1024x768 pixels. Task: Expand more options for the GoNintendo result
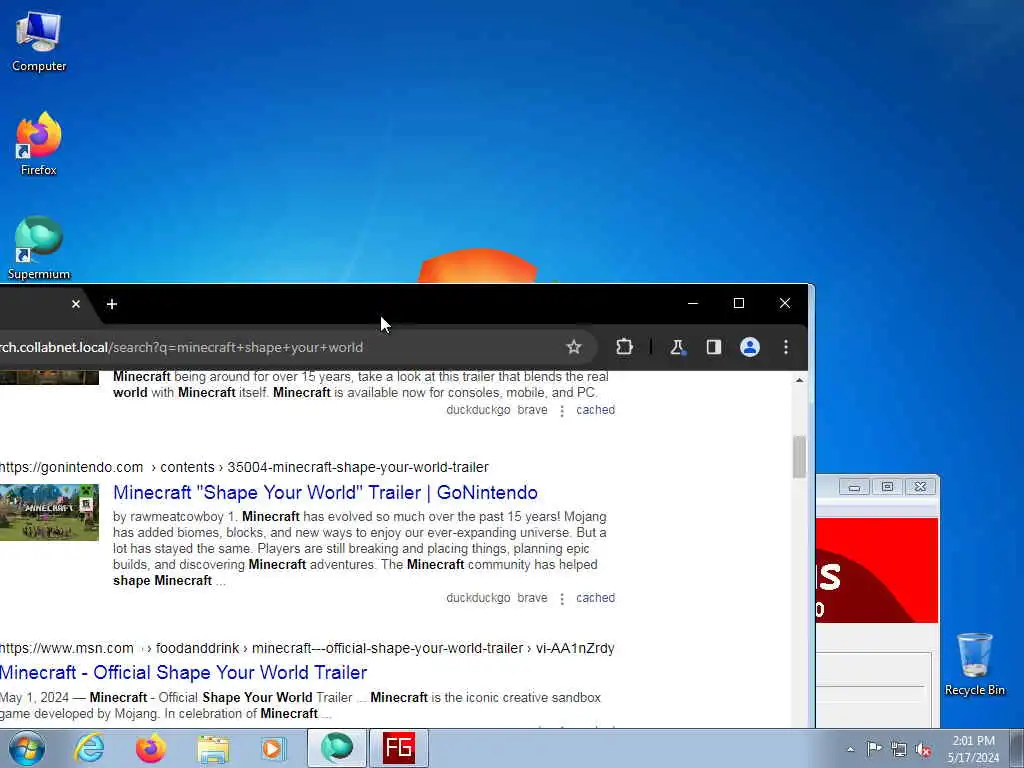tap(562, 599)
